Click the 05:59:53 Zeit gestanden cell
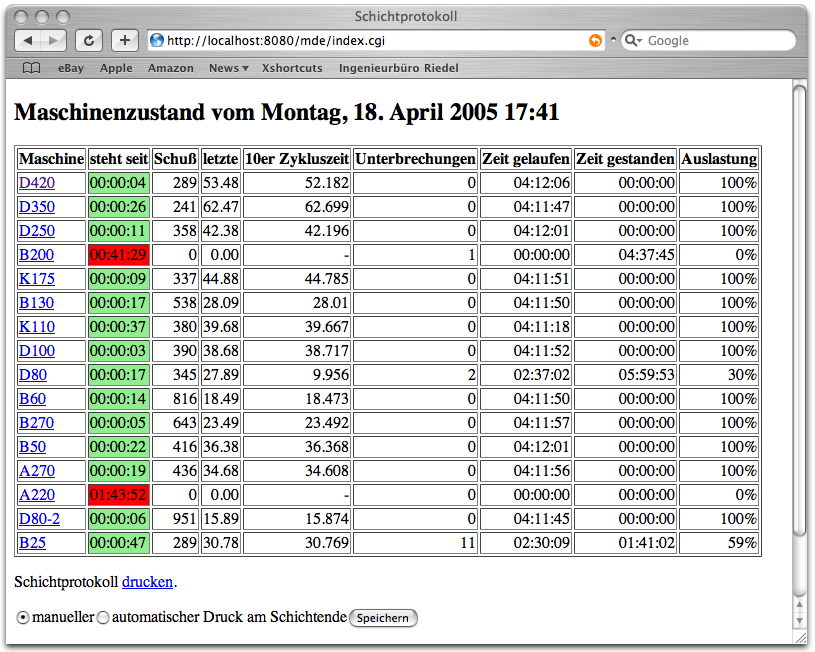The image size is (815, 652). click(625, 374)
